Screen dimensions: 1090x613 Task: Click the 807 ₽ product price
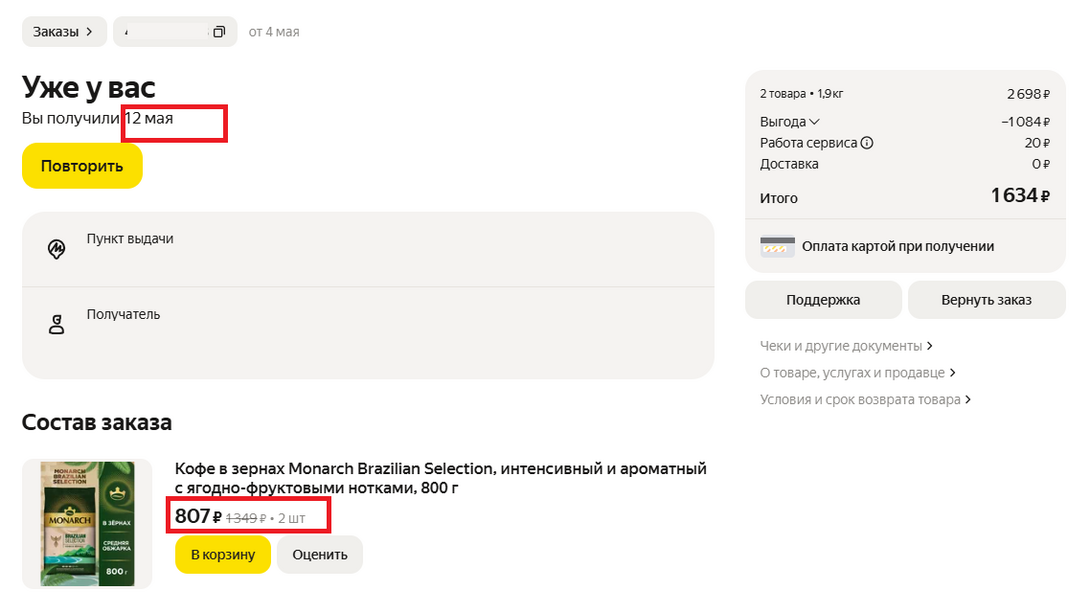198,517
